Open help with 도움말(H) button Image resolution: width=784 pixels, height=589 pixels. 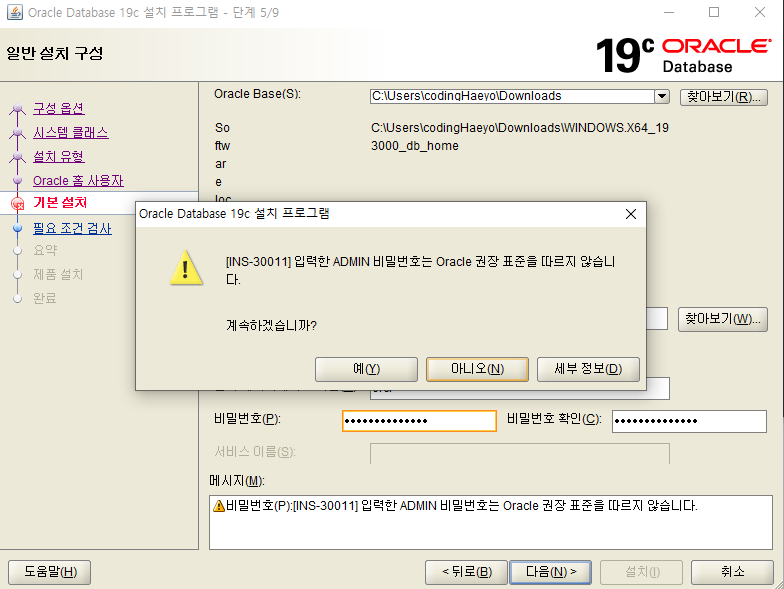[x=50, y=572]
